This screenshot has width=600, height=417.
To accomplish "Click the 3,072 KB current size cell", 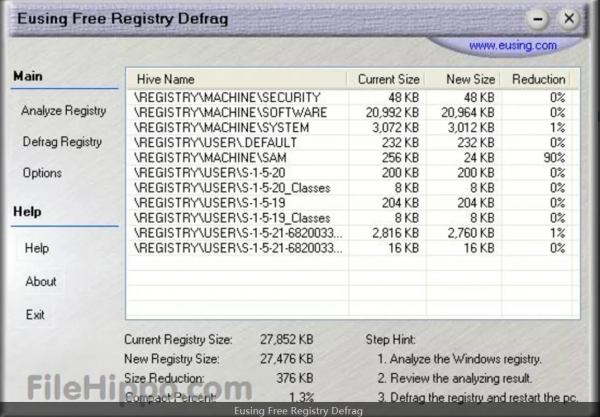I will point(396,127).
